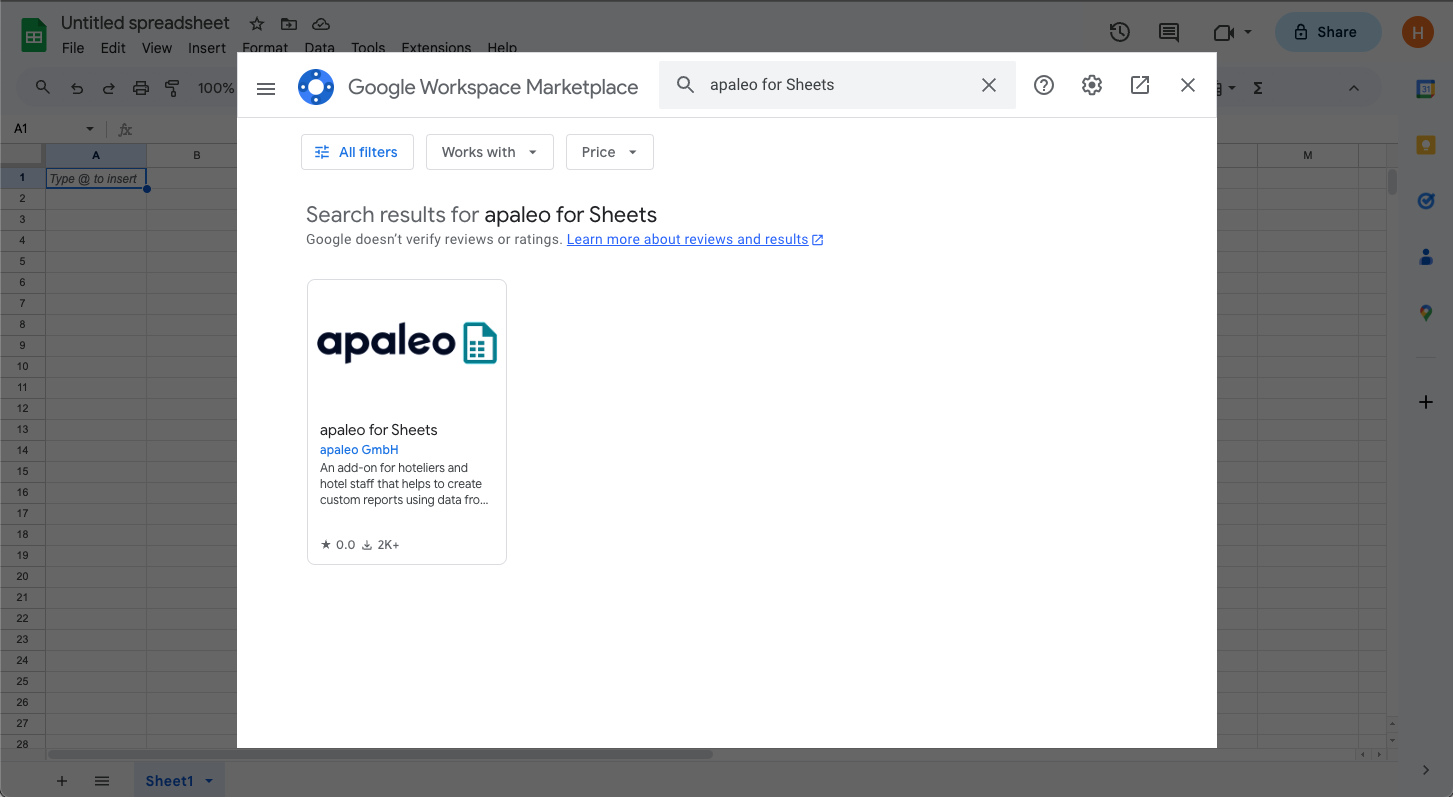Open Google Calendar side panel

pos(1426,89)
